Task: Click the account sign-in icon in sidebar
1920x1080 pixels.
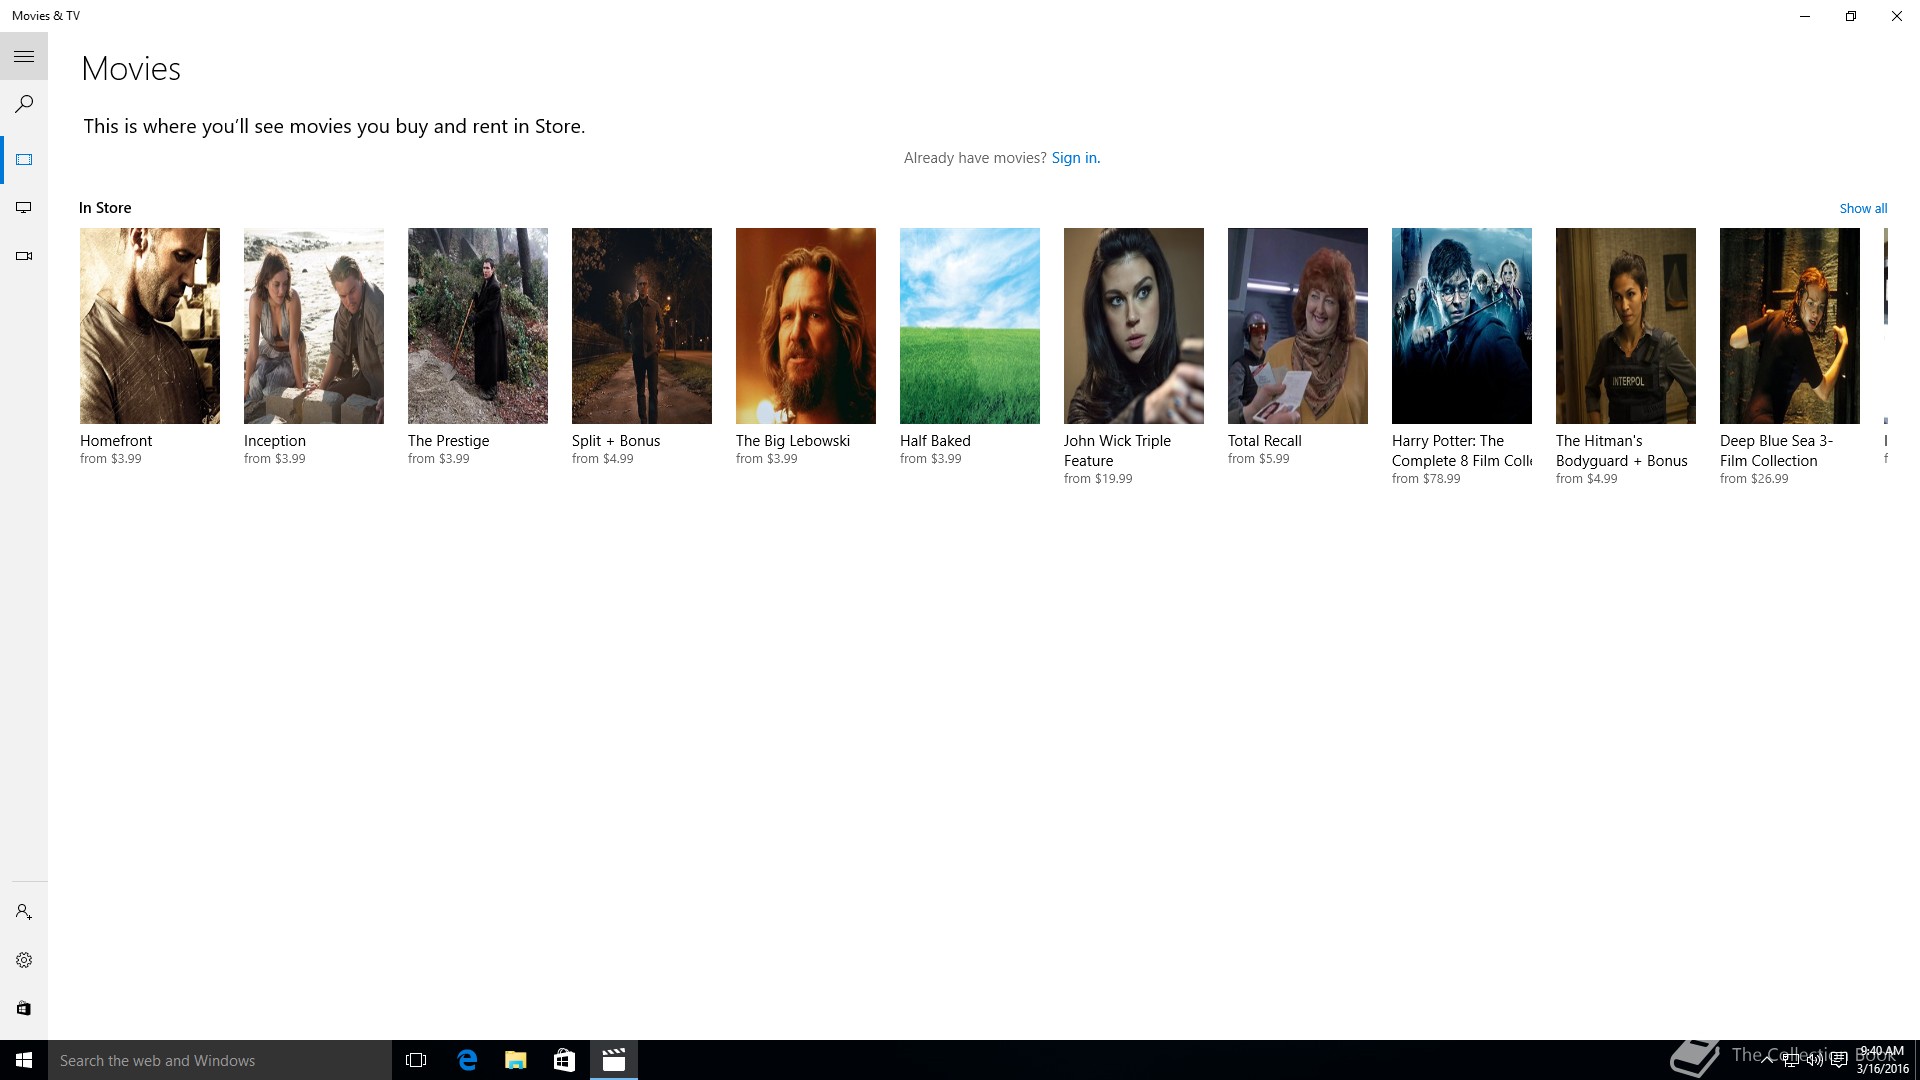Action: [24, 912]
